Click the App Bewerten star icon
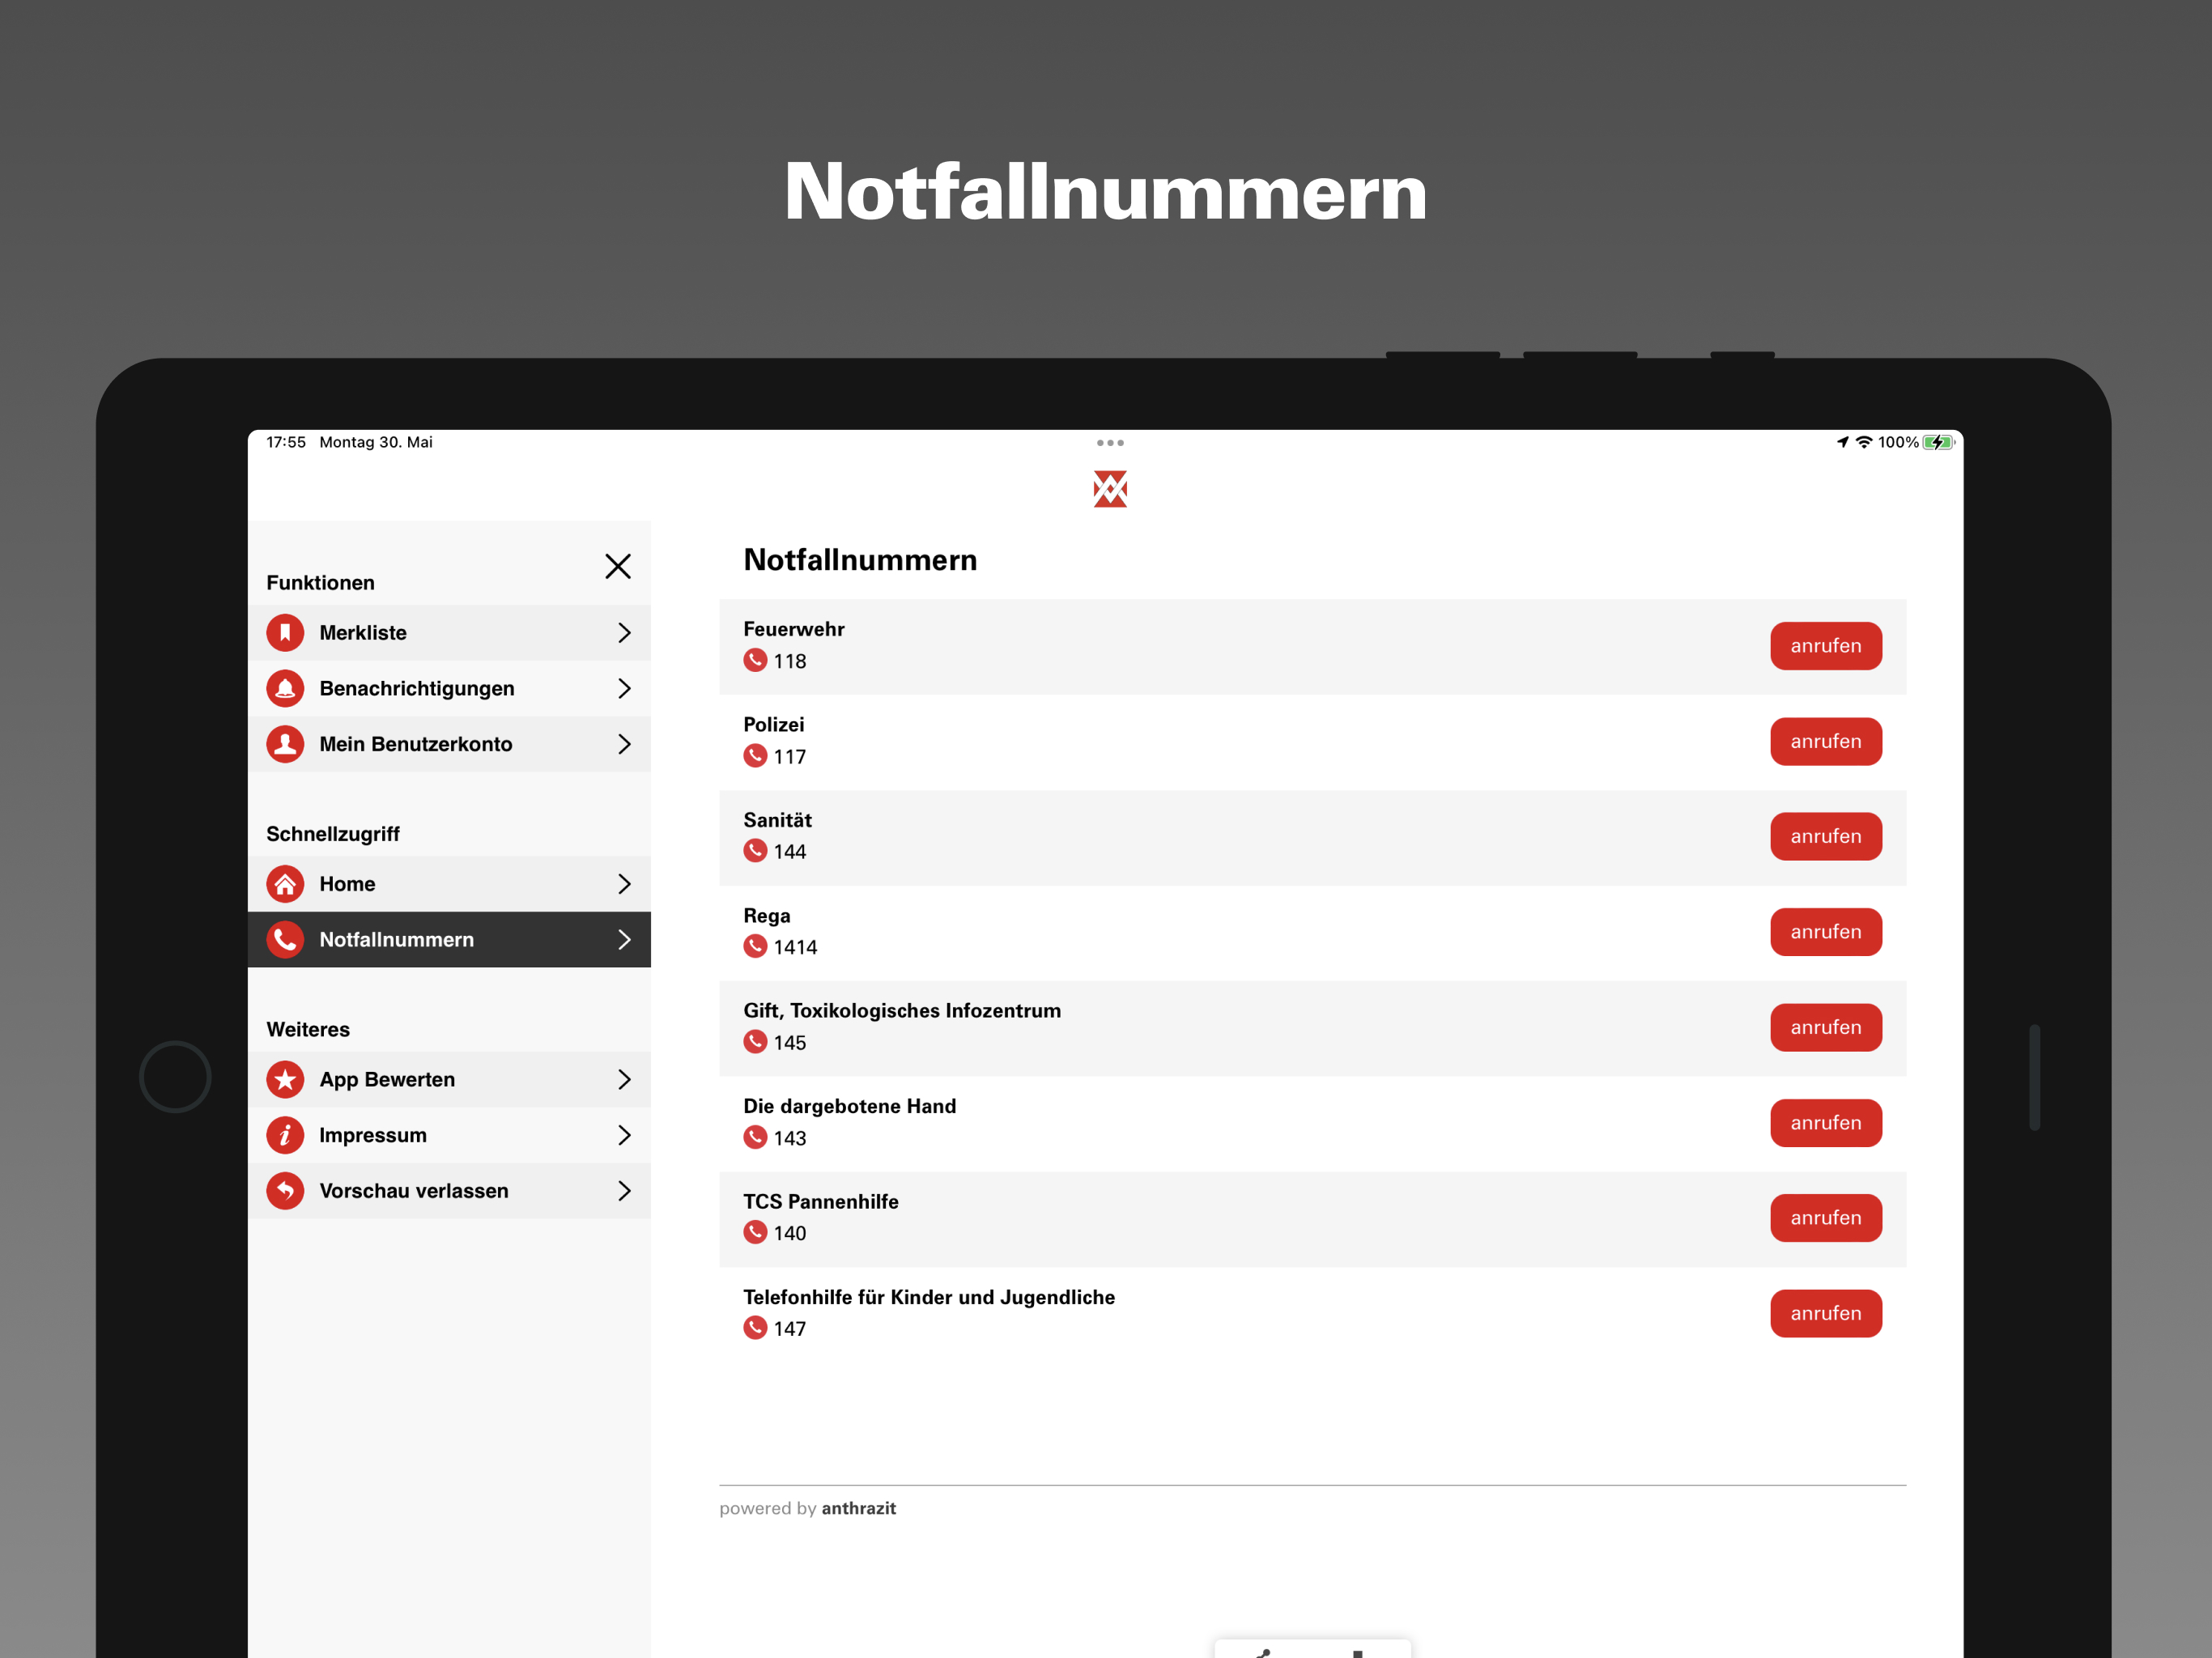 (x=285, y=1079)
